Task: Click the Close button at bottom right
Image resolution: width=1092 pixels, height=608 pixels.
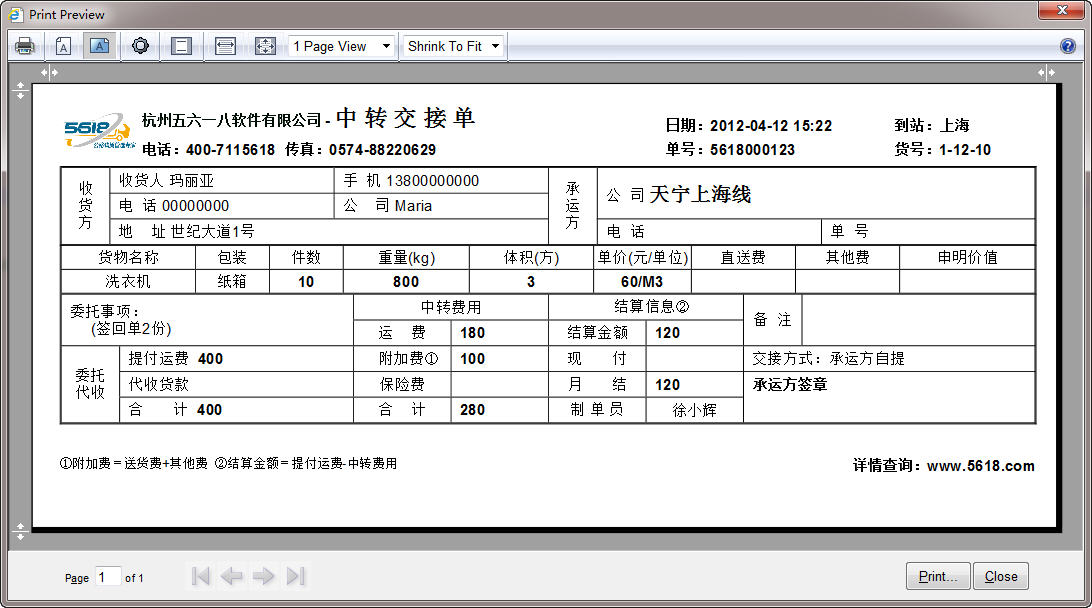Action: pos(1000,576)
